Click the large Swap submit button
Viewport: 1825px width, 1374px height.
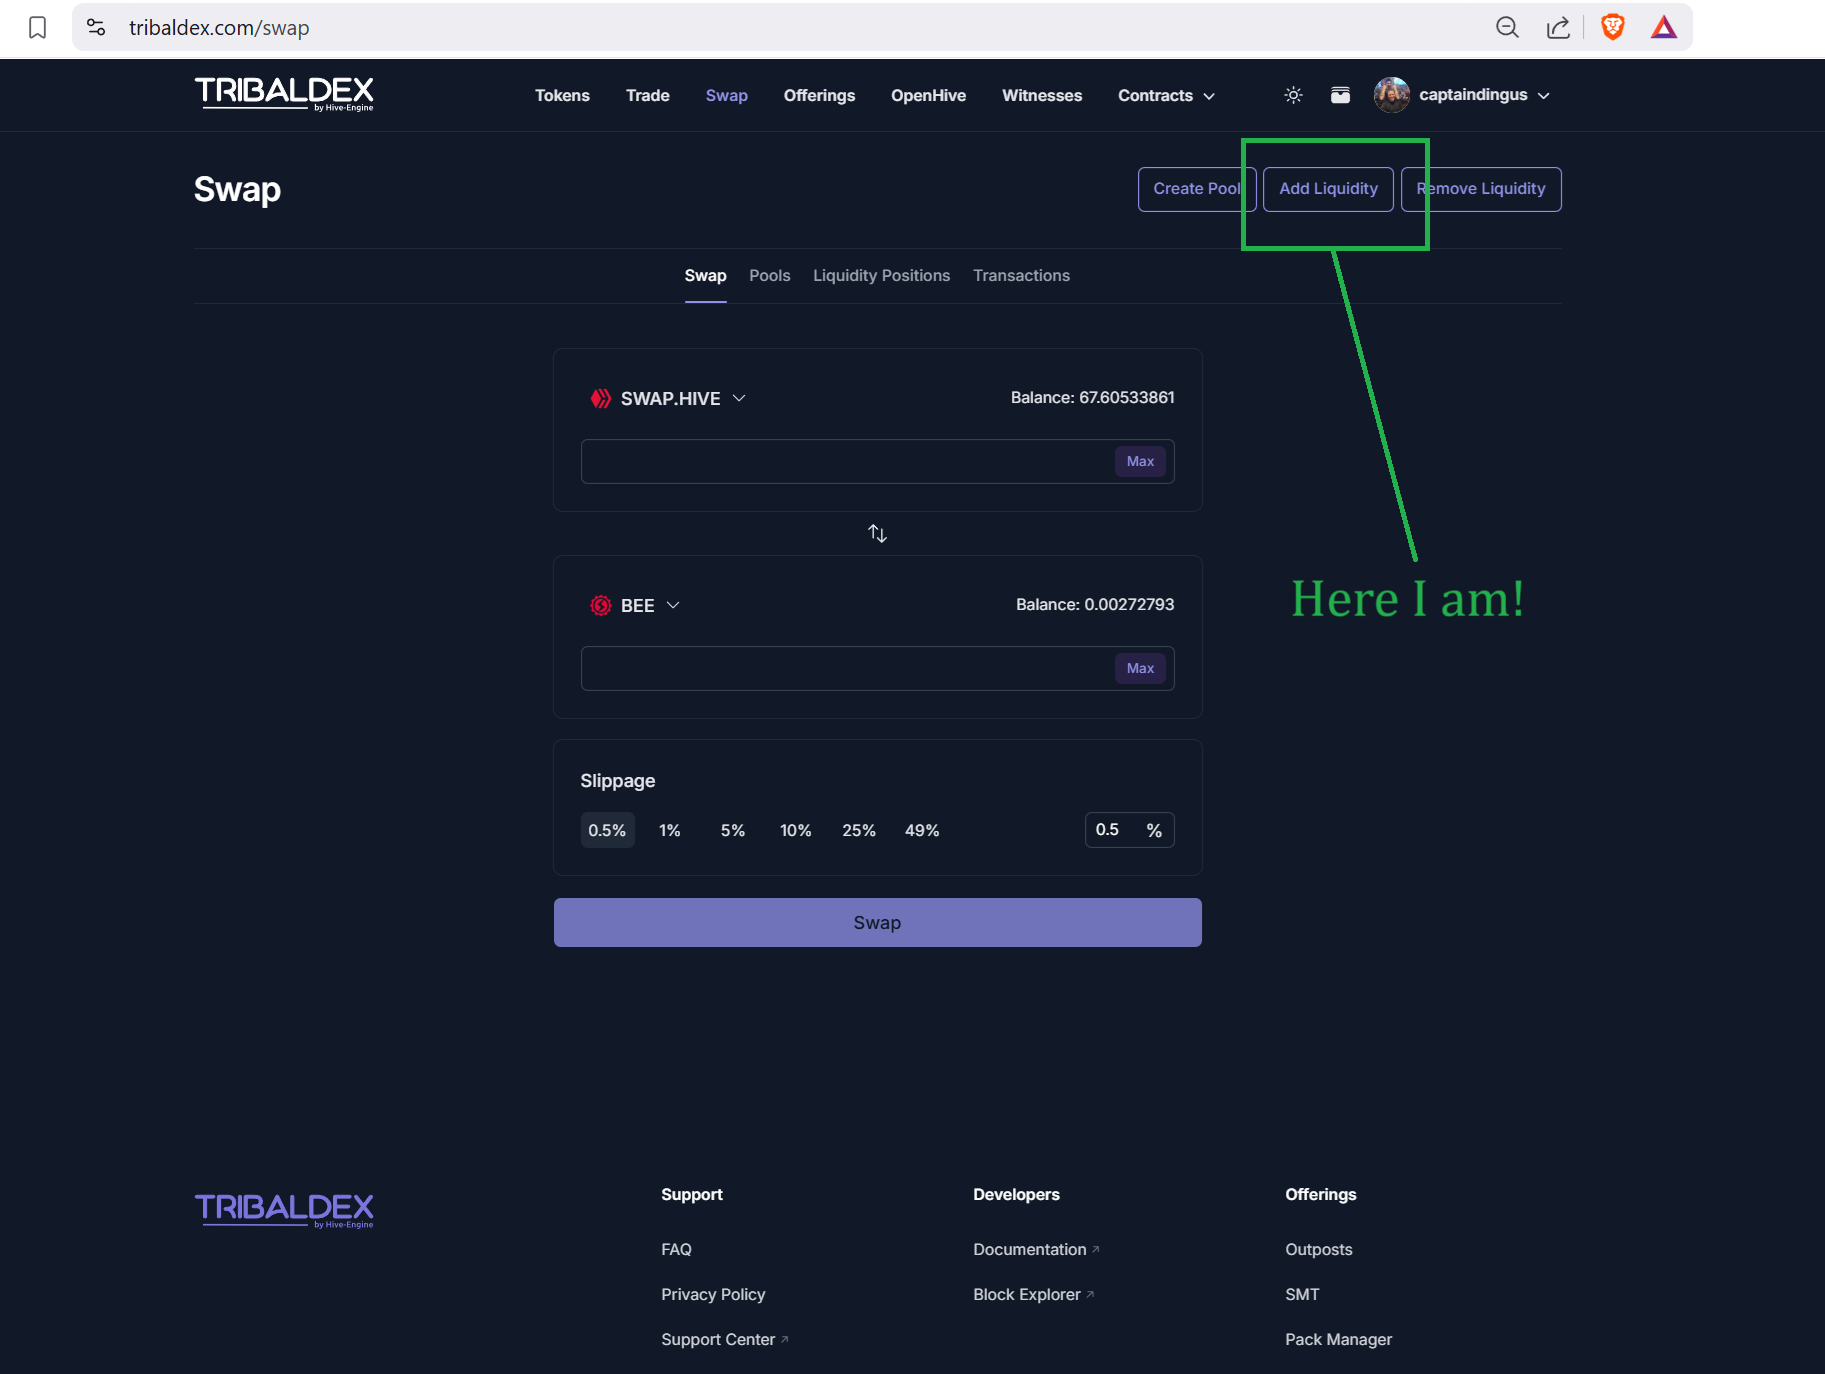click(877, 922)
